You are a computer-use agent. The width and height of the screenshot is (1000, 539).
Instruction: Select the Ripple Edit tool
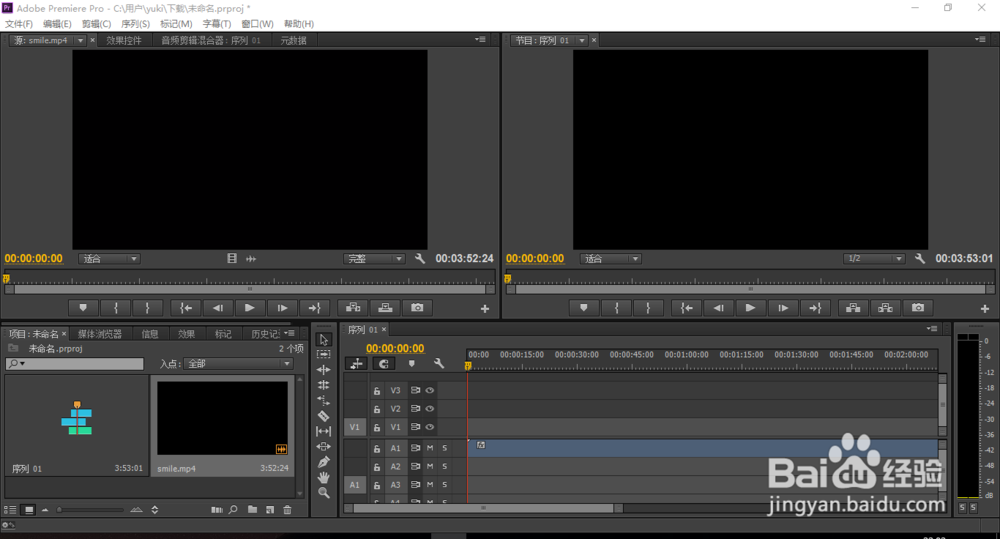[323, 369]
